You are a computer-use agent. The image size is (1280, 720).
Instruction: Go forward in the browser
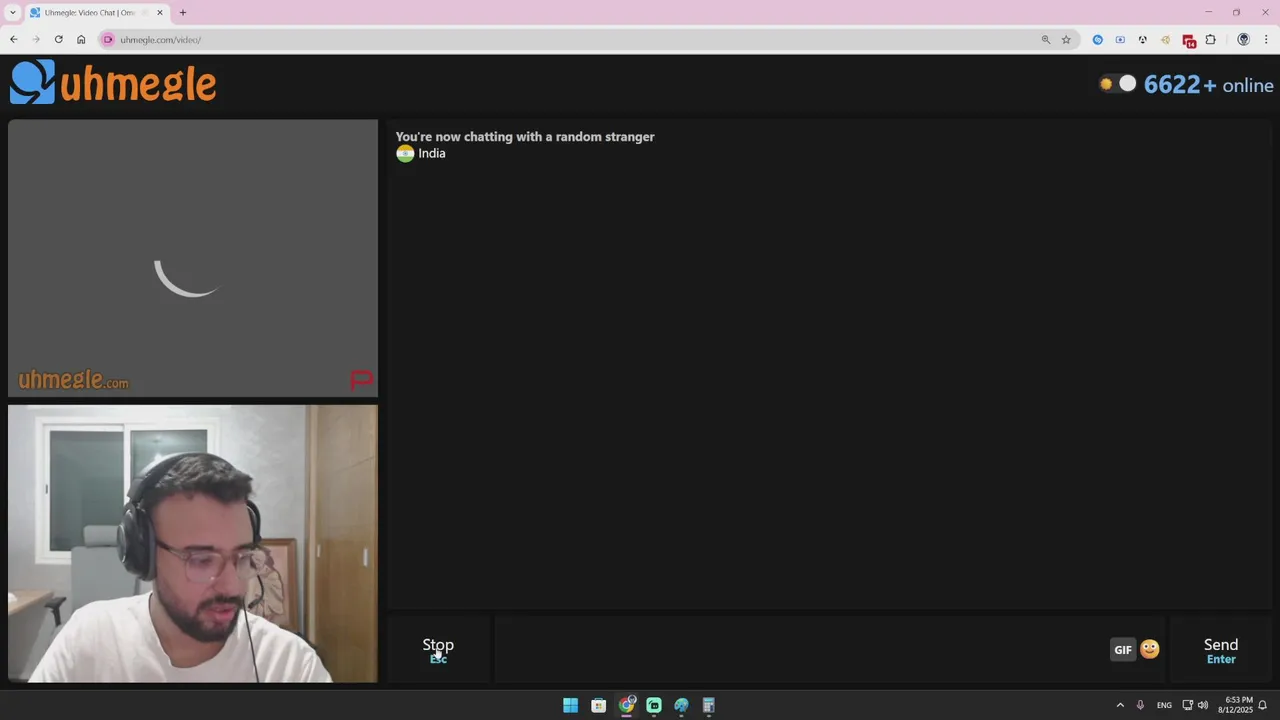point(36,39)
